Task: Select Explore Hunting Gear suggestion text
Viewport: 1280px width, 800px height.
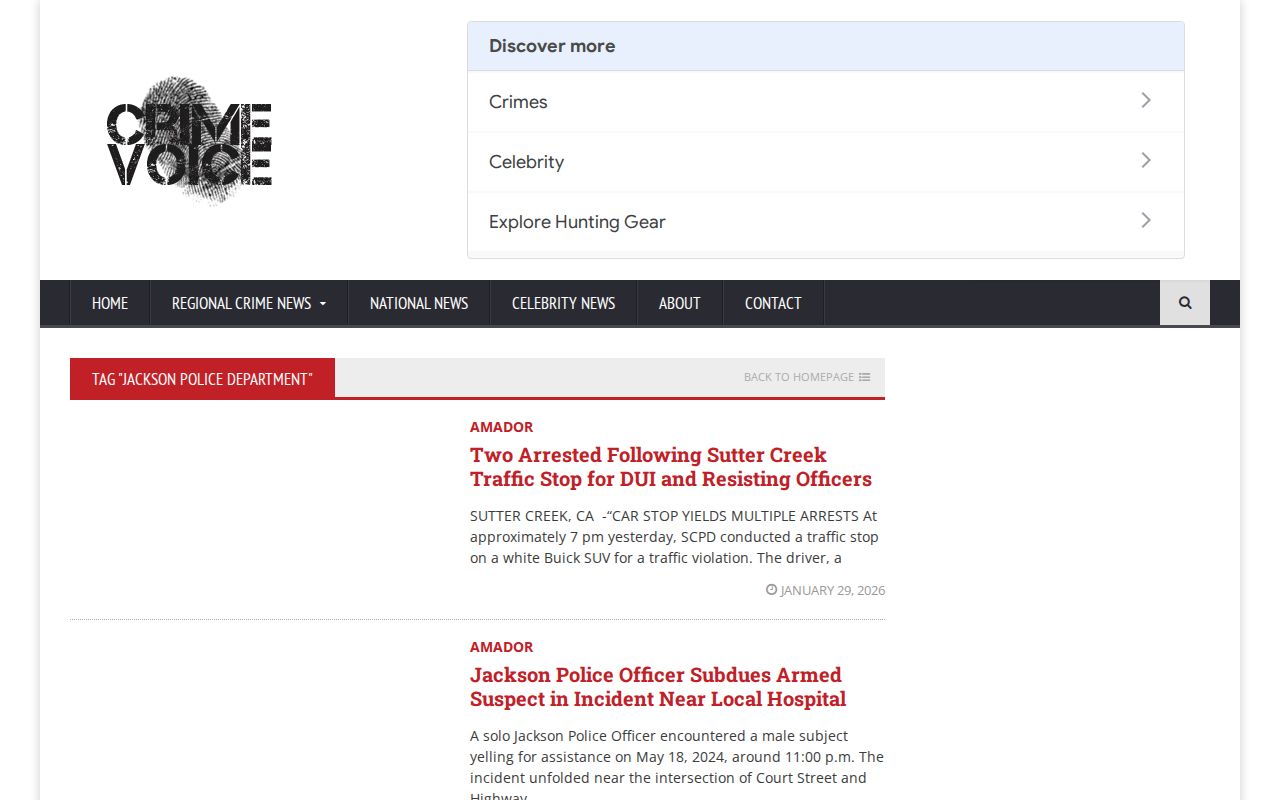Action: click(x=577, y=222)
